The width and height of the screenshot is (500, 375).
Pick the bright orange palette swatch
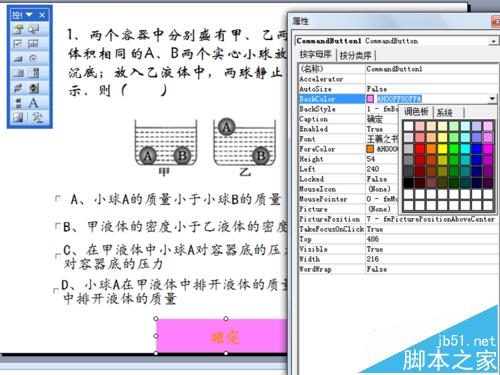click(x=431, y=149)
